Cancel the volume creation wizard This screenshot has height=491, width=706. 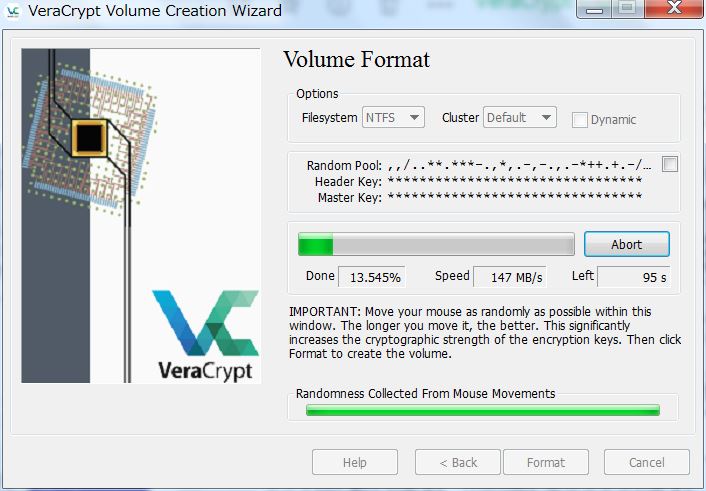pos(647,462)
